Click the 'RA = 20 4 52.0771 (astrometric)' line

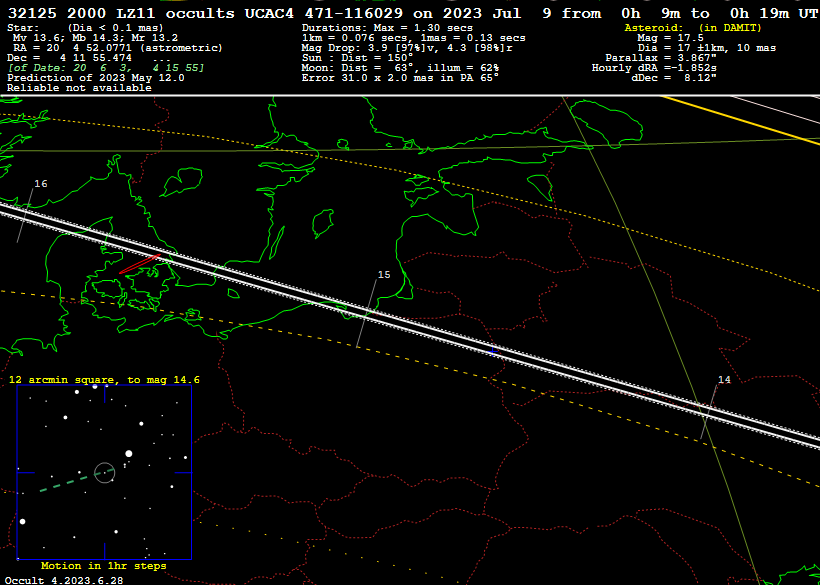pyautogui.click(x=118, y=48)
